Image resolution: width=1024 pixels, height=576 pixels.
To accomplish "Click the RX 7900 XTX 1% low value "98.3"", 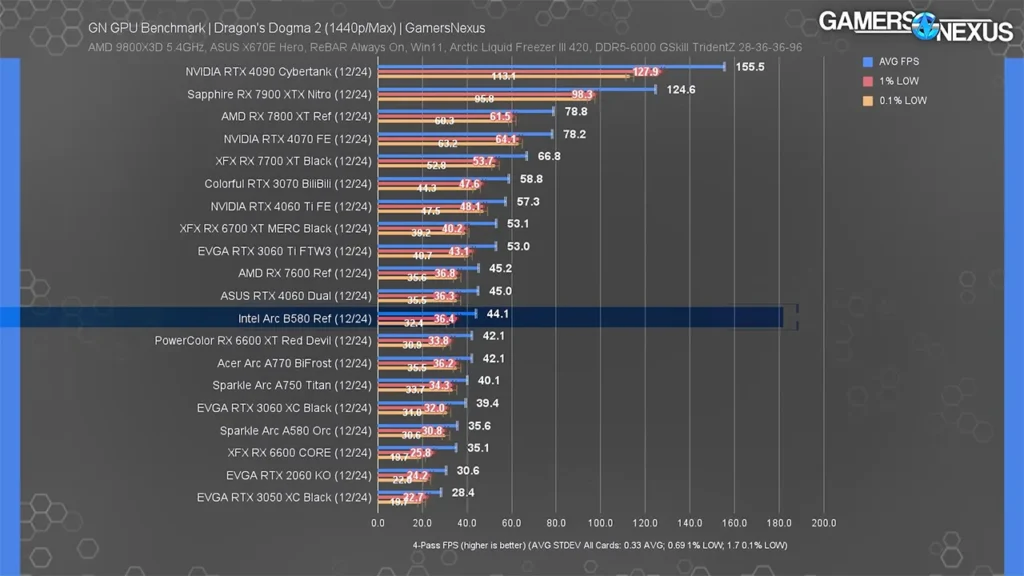I will coord(582,95).
